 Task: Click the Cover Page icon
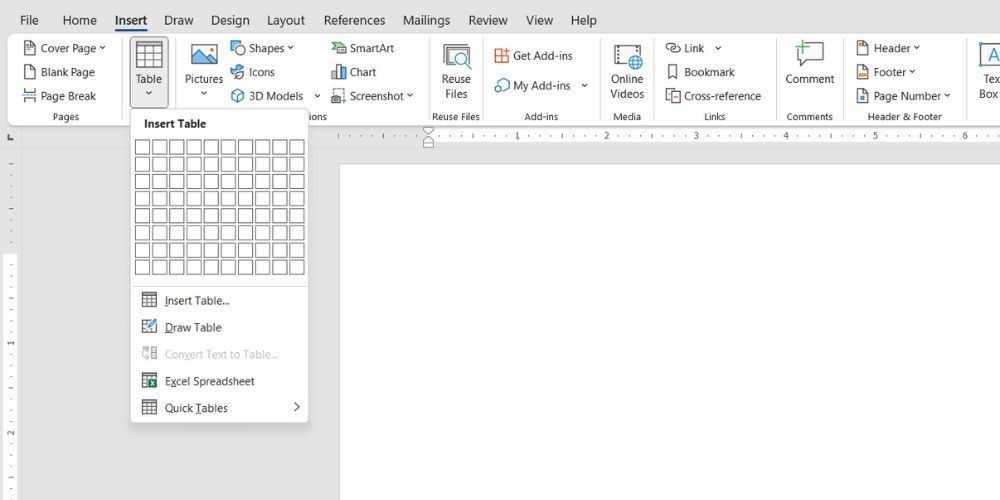[29, 48]
